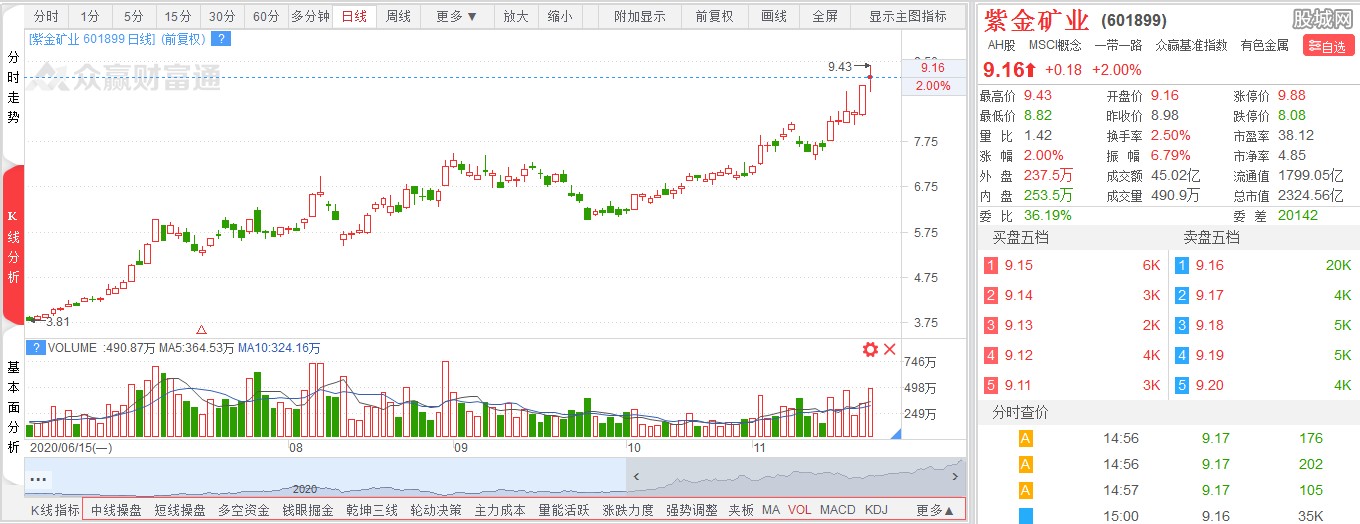Image resolution: width=1360 pixels, height=524 pixels.
Task: Click the ellipsis handle on timeline navigator
Action: (x=39, y=479)
